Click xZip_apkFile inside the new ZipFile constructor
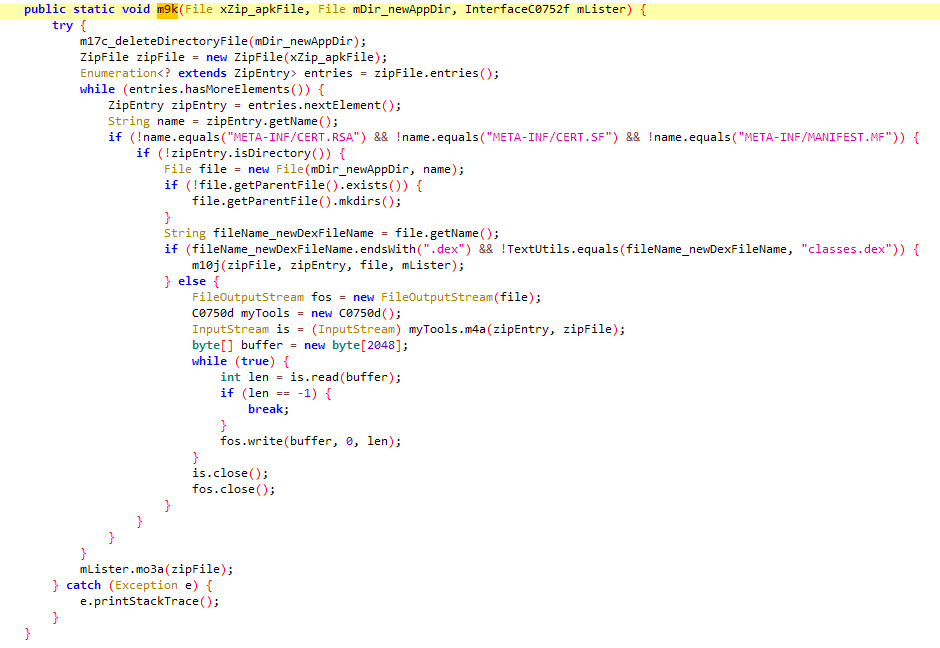 pos(332,57)
